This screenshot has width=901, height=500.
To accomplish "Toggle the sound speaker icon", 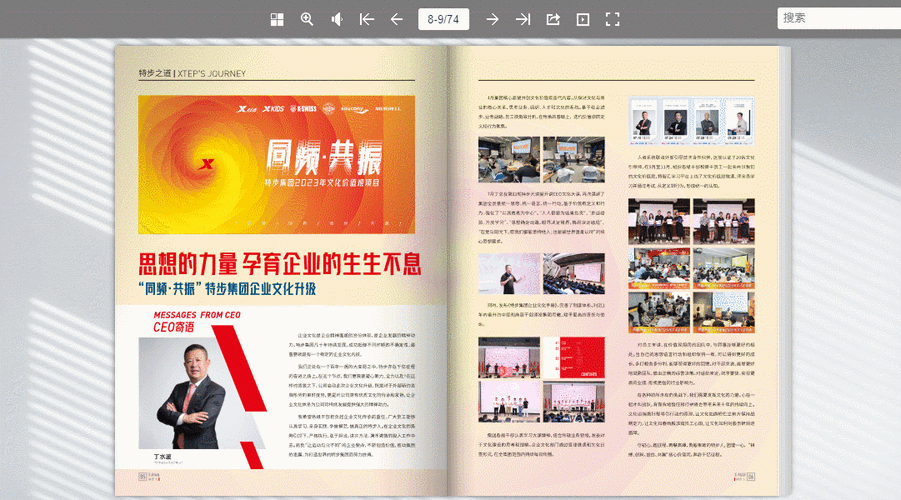I will click(x=337, y=20).
